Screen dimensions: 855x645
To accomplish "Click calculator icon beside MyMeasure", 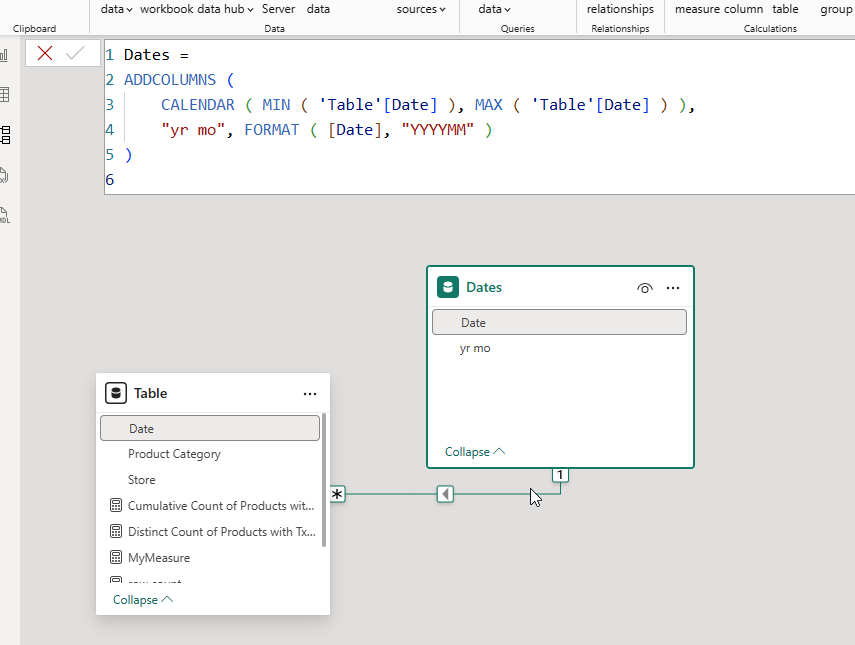I will pyautogui.click(x=116, y=557).
